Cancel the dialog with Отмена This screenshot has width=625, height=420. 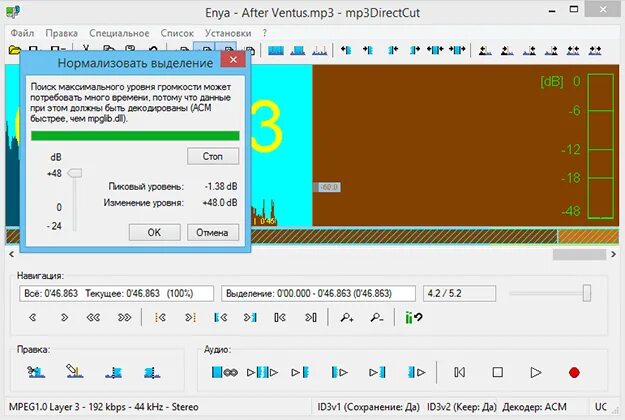[212, 232]
